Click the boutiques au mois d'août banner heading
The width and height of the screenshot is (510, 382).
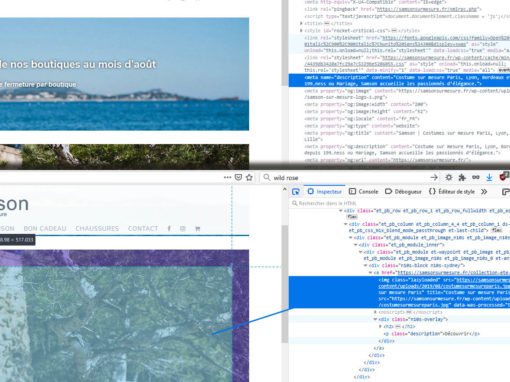78,64
